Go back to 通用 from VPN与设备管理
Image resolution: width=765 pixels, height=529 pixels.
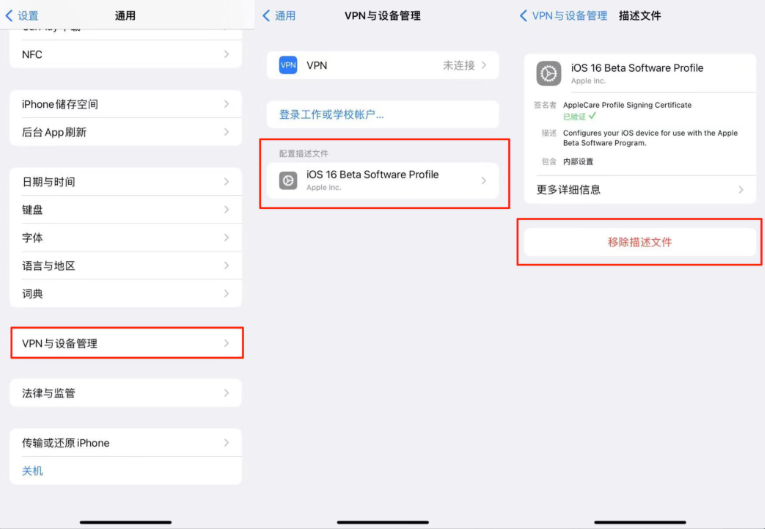click(x=279, y=16)
